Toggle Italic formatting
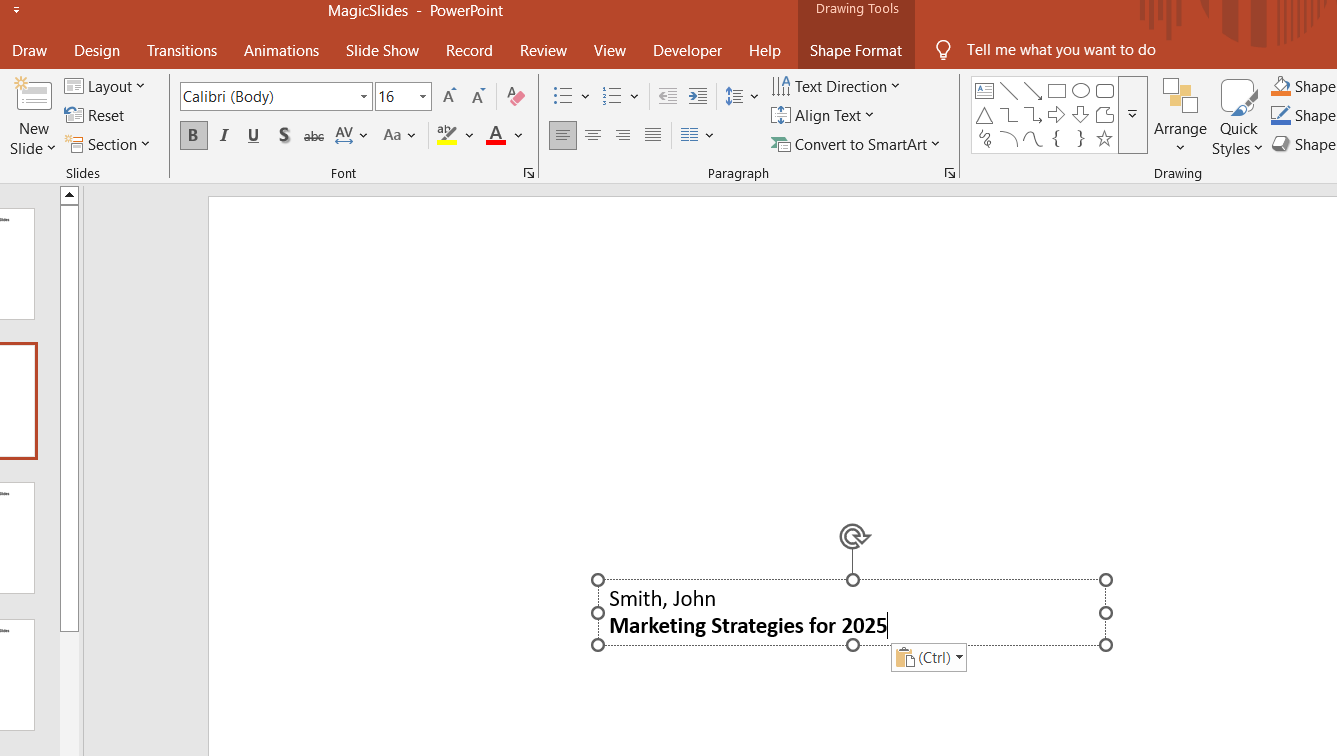 224,135
